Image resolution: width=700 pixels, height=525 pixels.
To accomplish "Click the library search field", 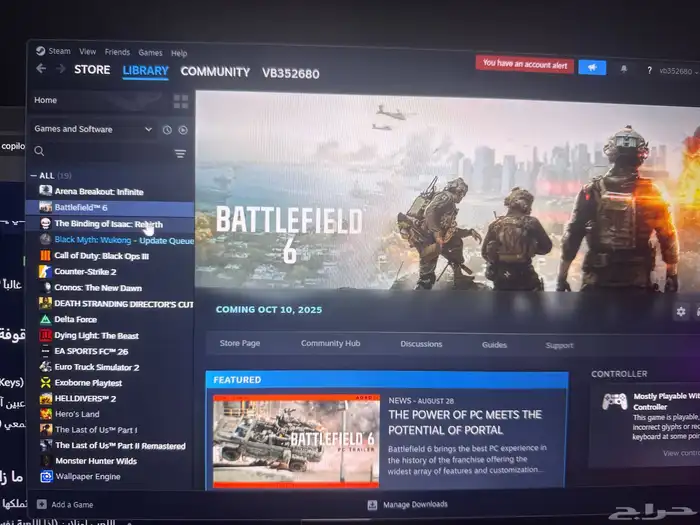I will point(100,152).
